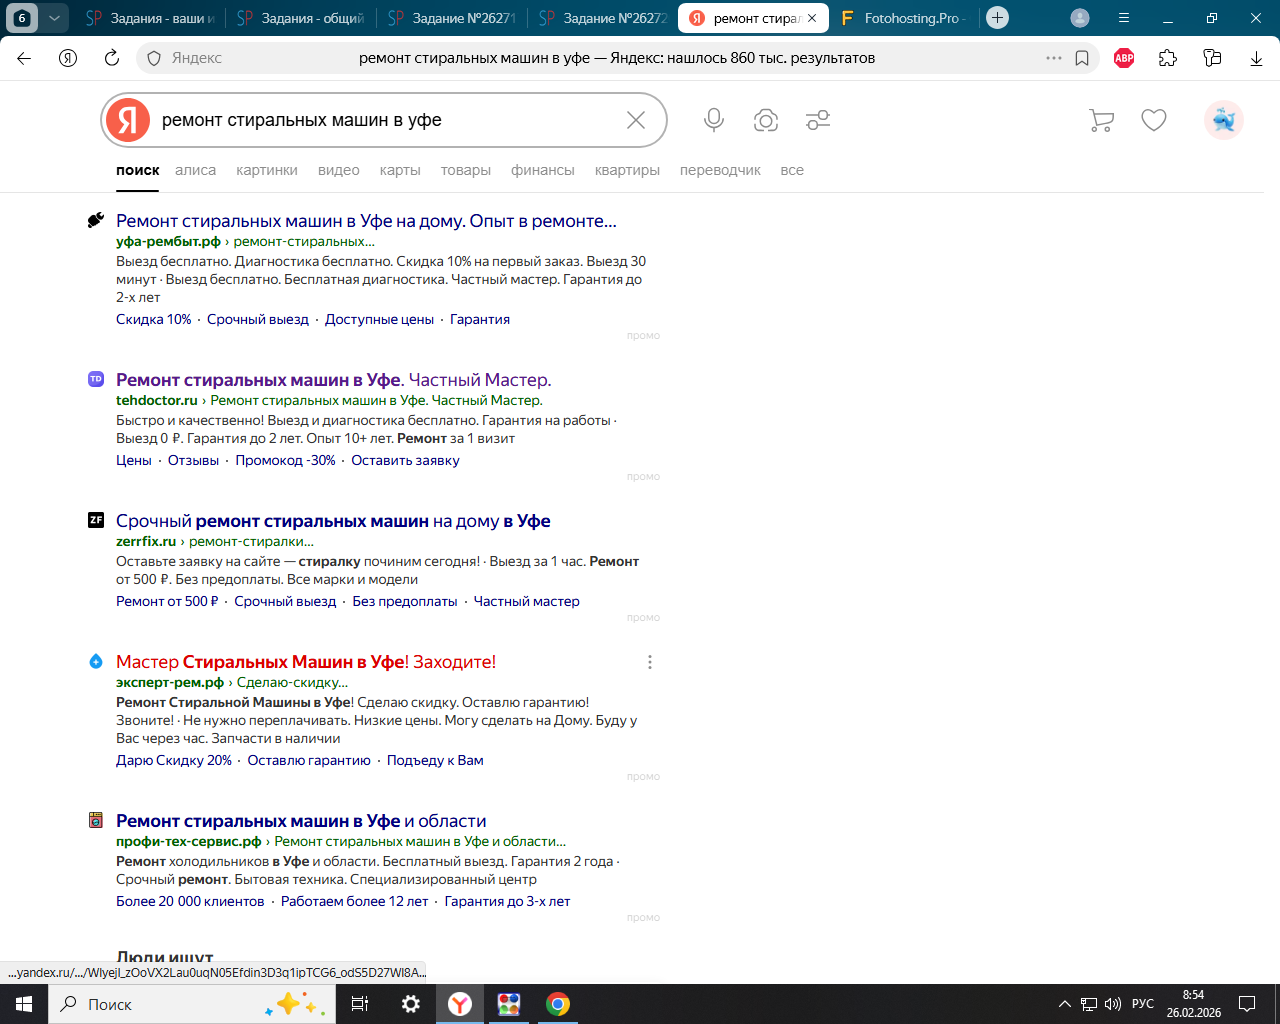Open the tehdoctor.ru 'Частный Мастер' result
This screenshot has height=1024, width=1280.
[x=334, y=380]
